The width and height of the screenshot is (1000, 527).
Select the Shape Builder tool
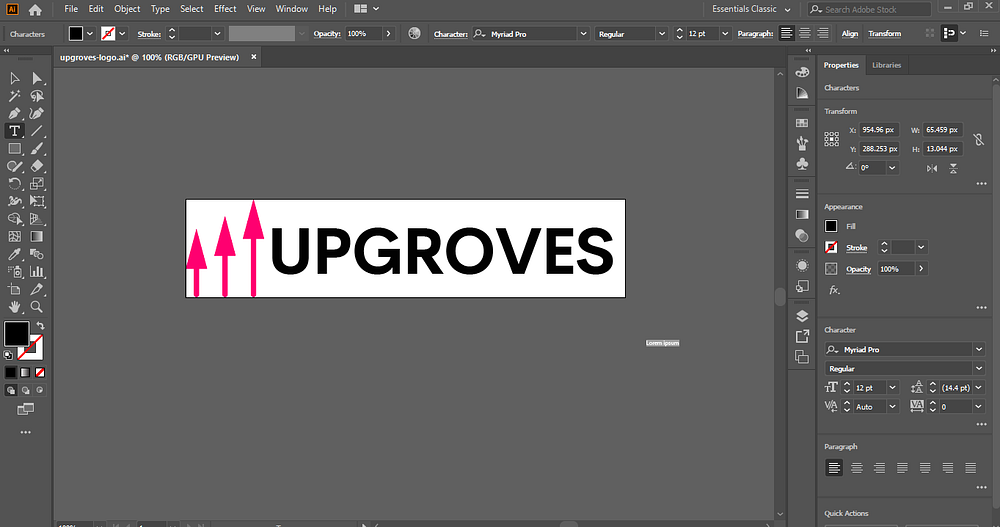pos(14,219)
